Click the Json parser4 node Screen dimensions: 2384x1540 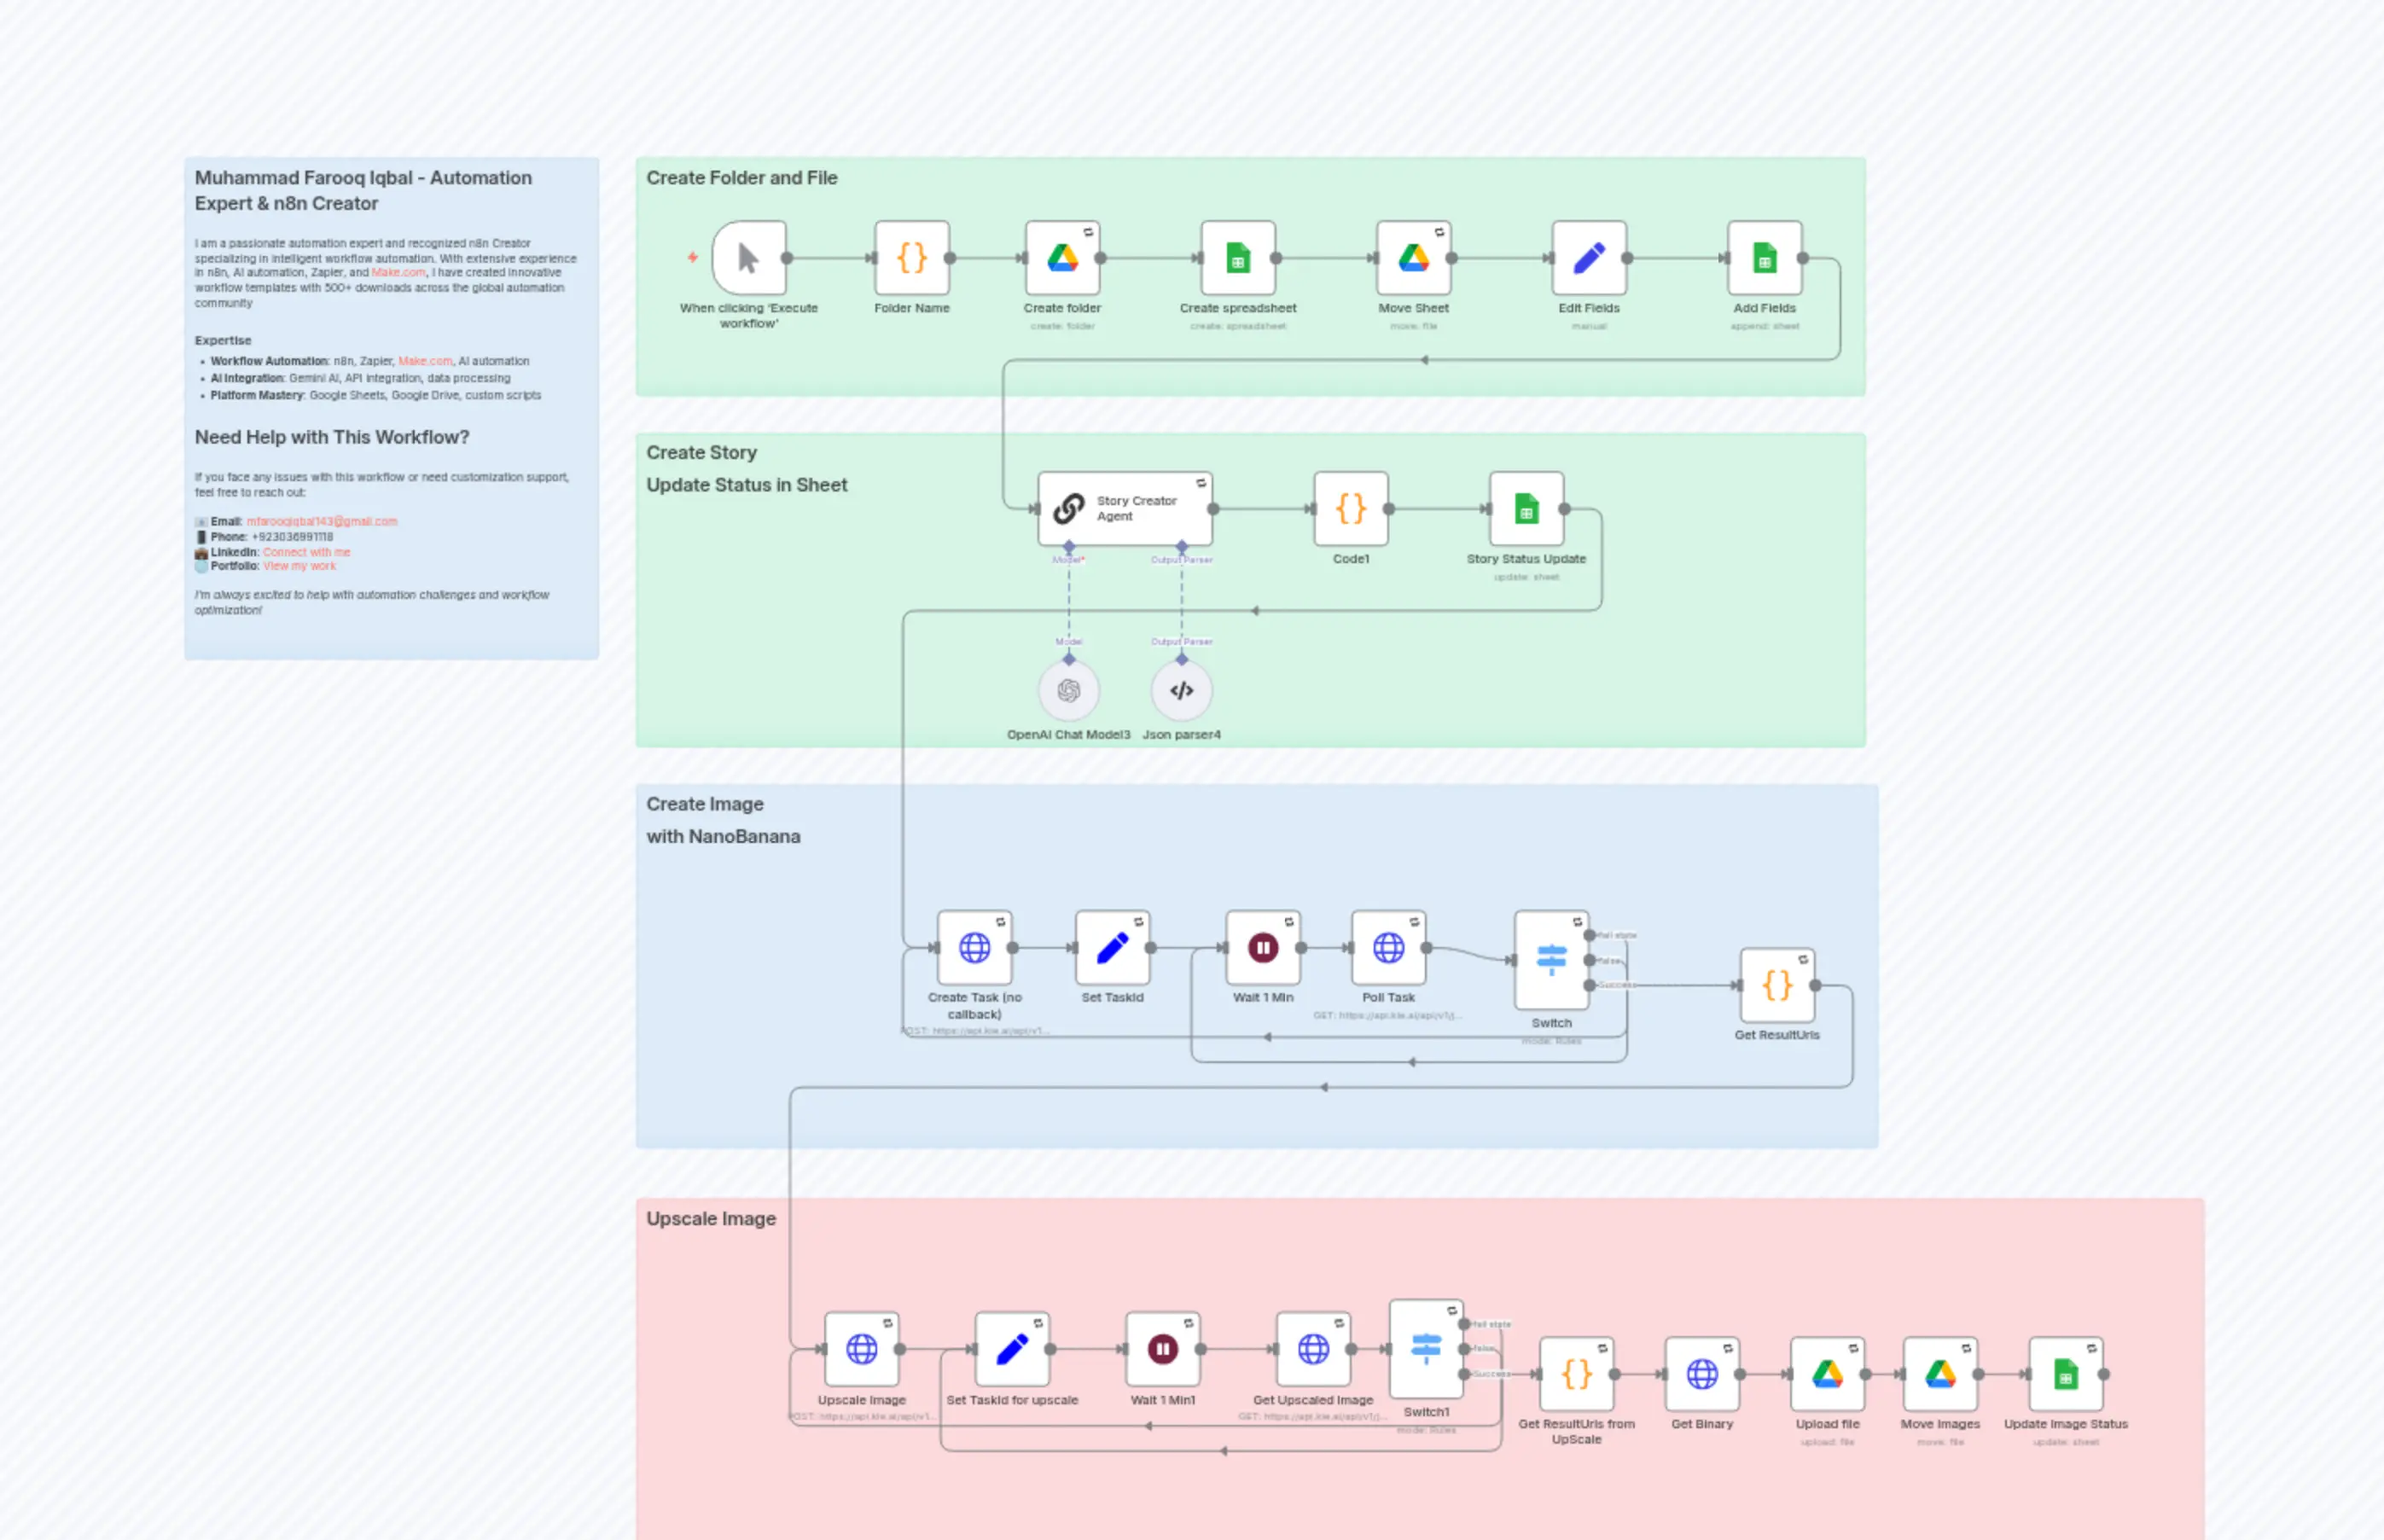pos(1181,690)
